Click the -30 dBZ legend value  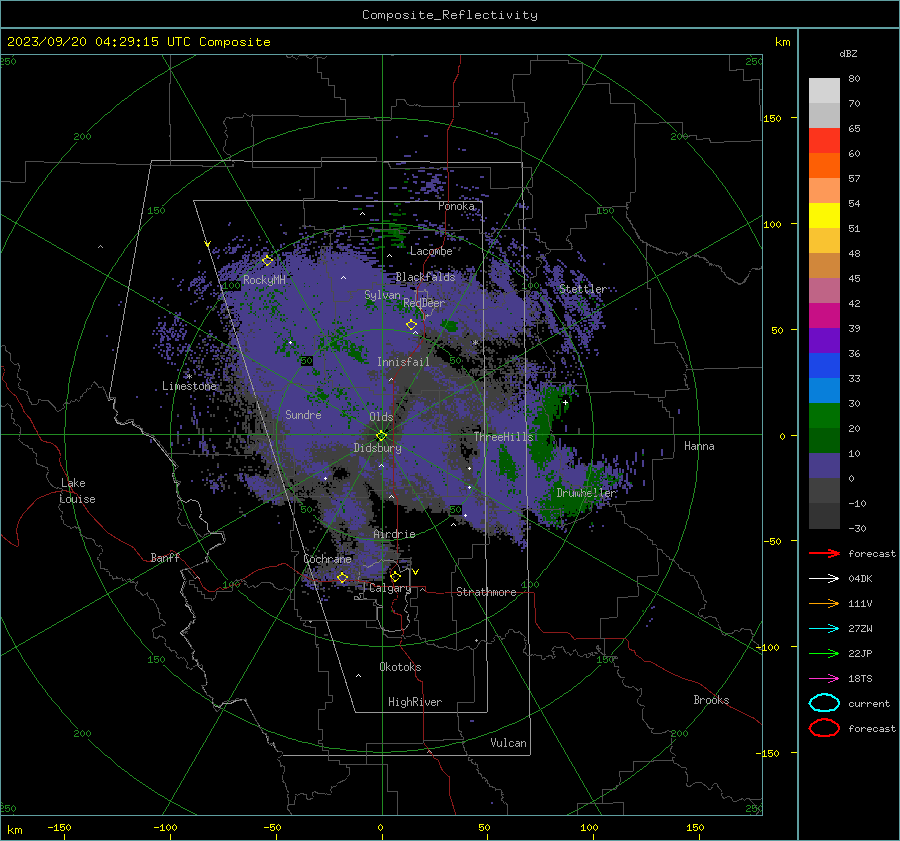pyautogui.click(x=857, y=528)
